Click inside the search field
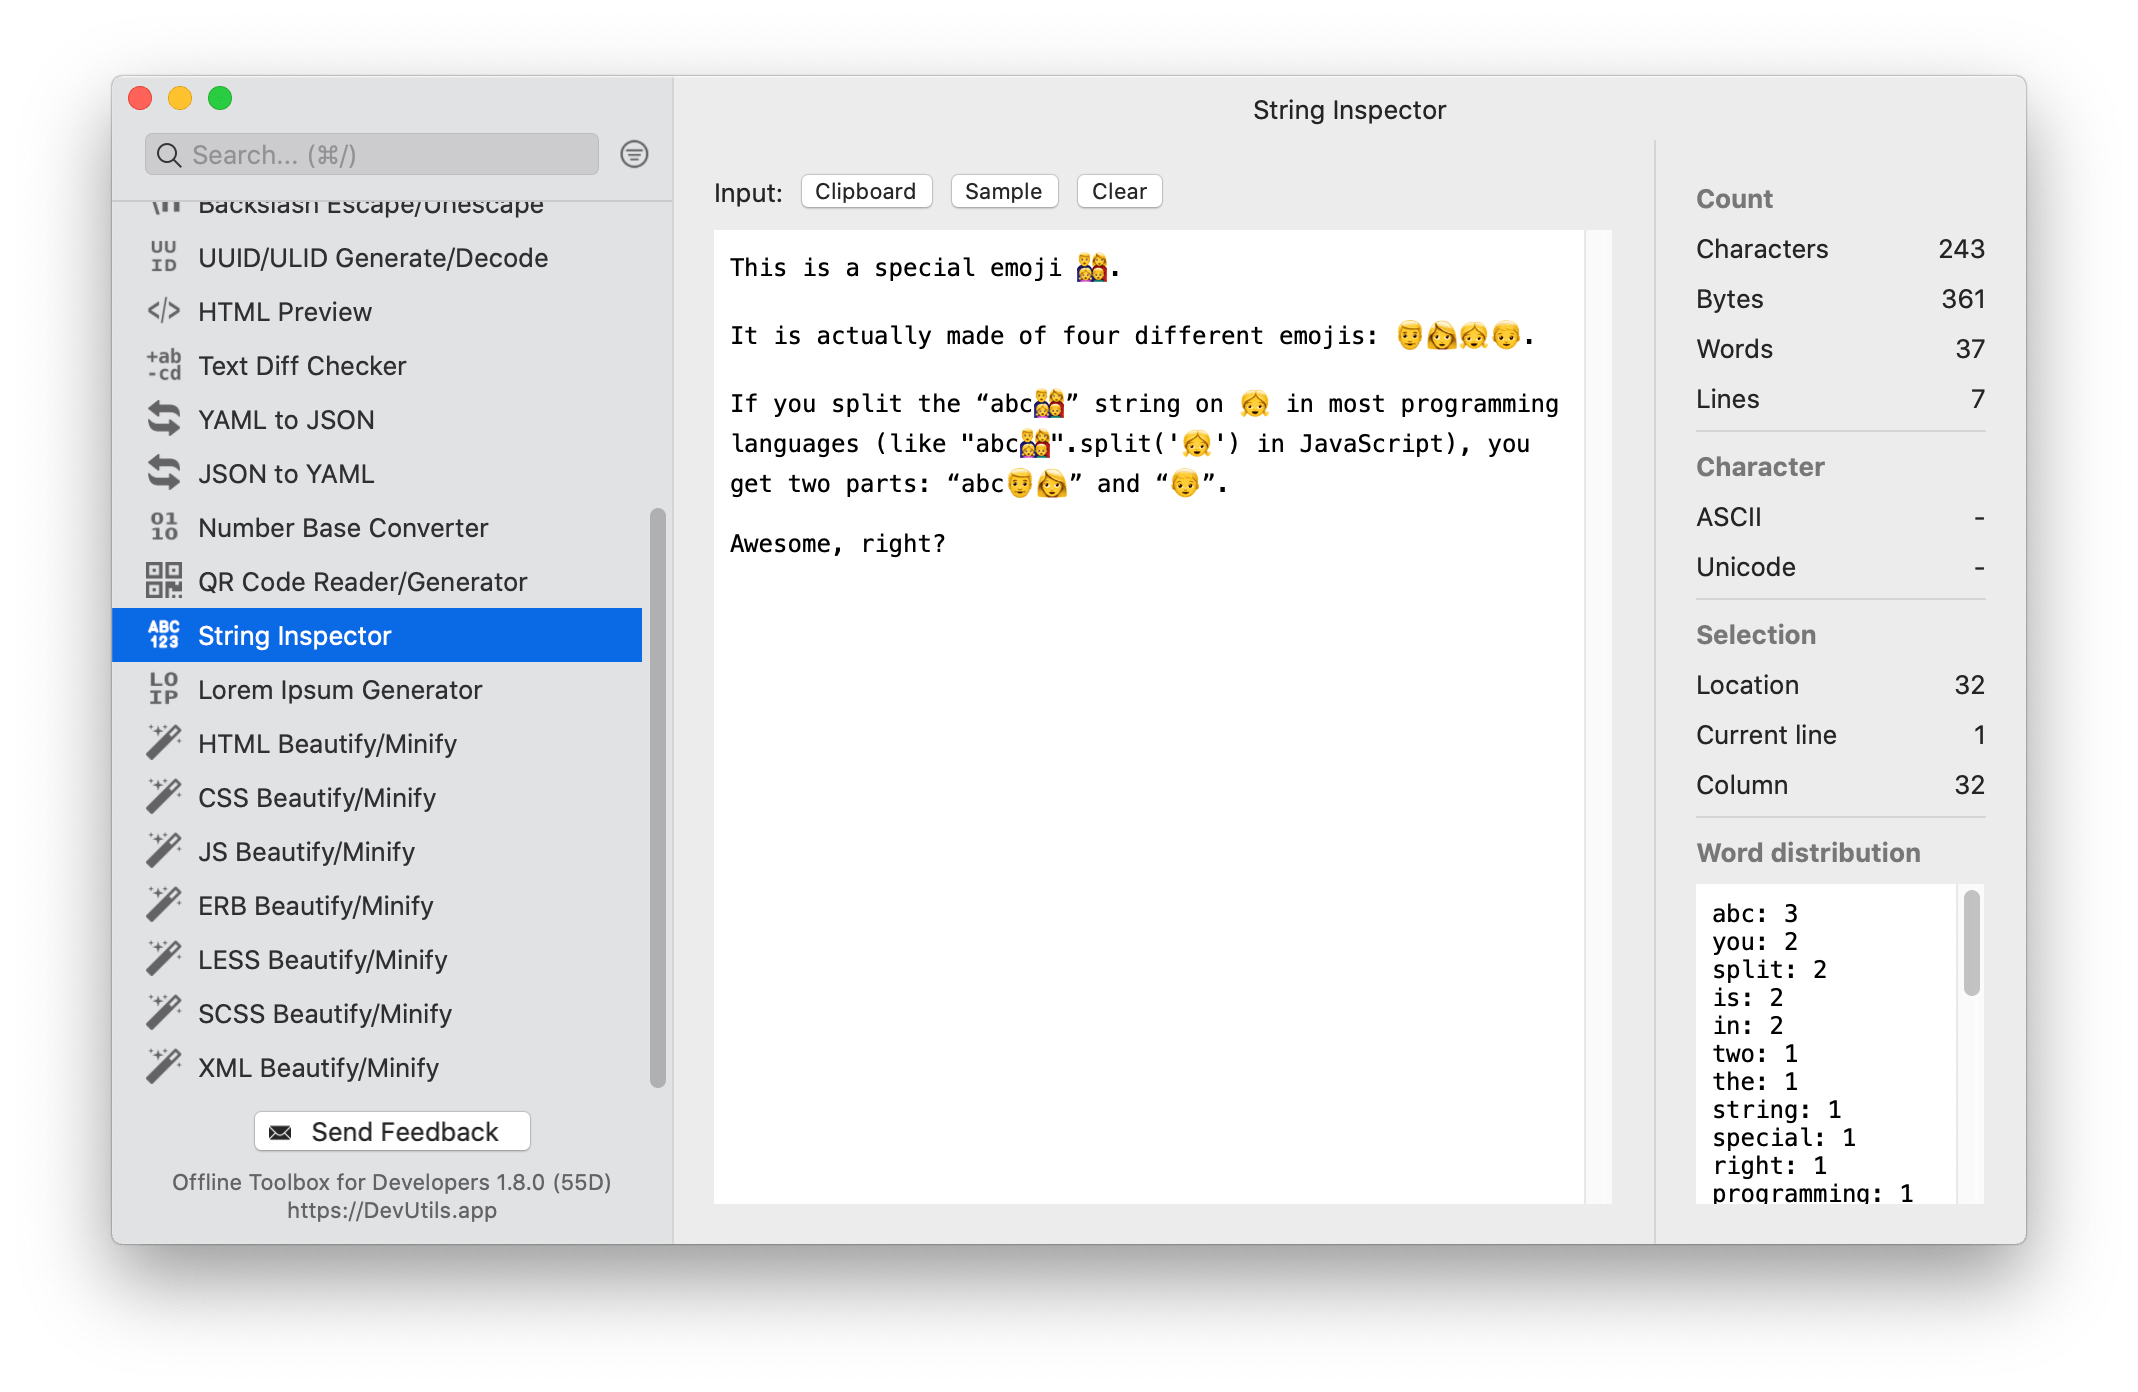 (370, 154)
